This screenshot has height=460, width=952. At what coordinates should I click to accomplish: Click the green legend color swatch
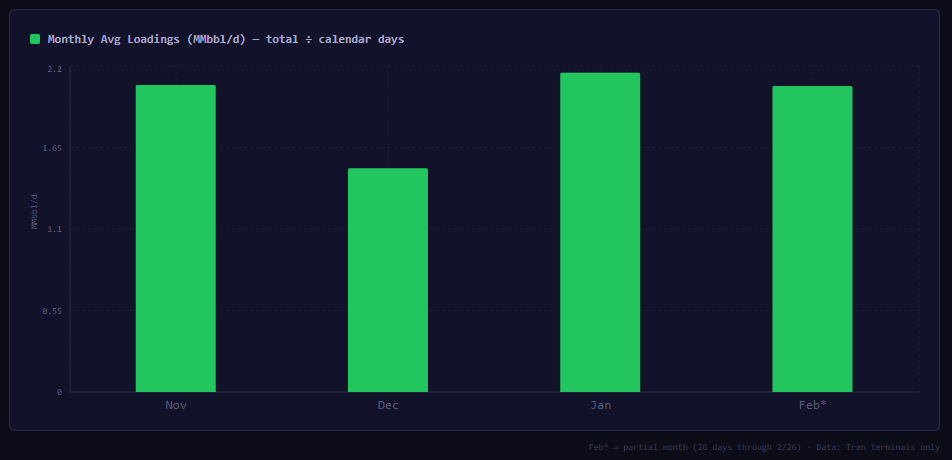(x=35, y=39)
